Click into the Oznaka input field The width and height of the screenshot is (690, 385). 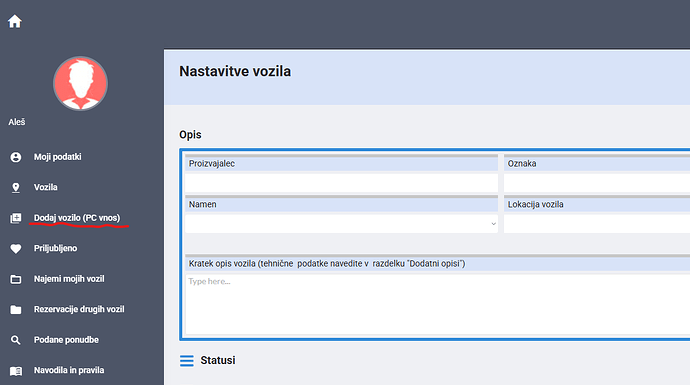(597, 183)
